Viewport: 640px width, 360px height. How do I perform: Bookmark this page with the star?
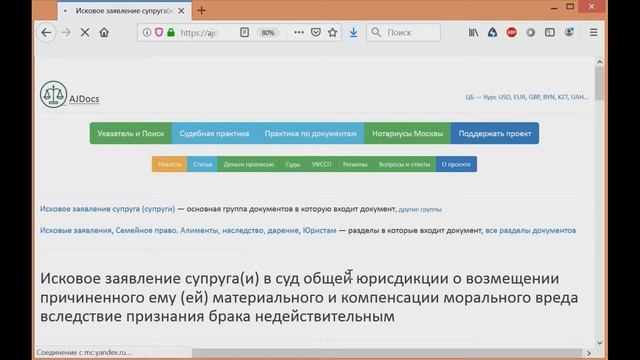[x=333, y=32]
